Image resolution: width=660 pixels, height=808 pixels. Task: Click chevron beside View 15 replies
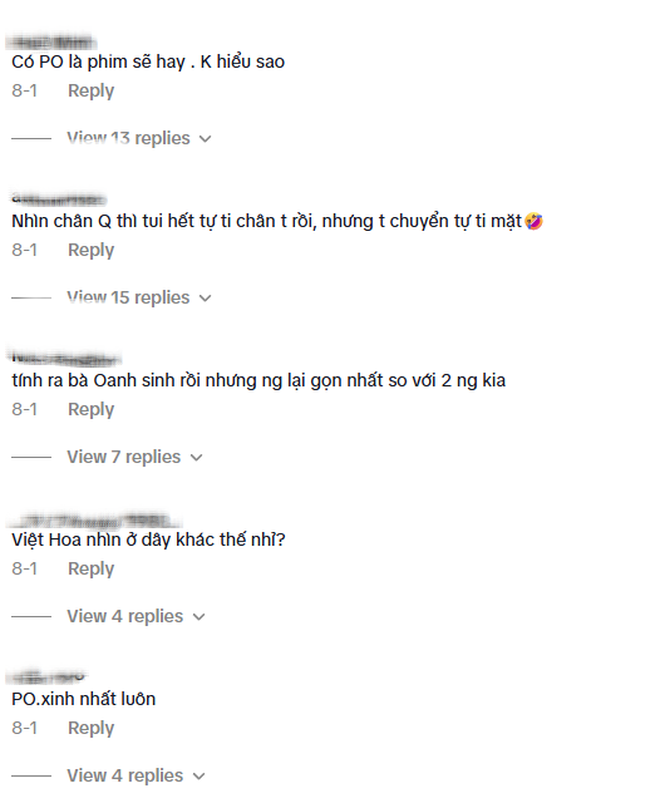(x=205, y=298)
